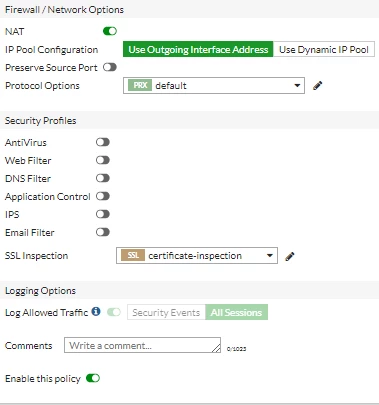The width and height of the screenshot is (379, 405).
Task: Disable the Enable this policy switch
Action: 93,378
